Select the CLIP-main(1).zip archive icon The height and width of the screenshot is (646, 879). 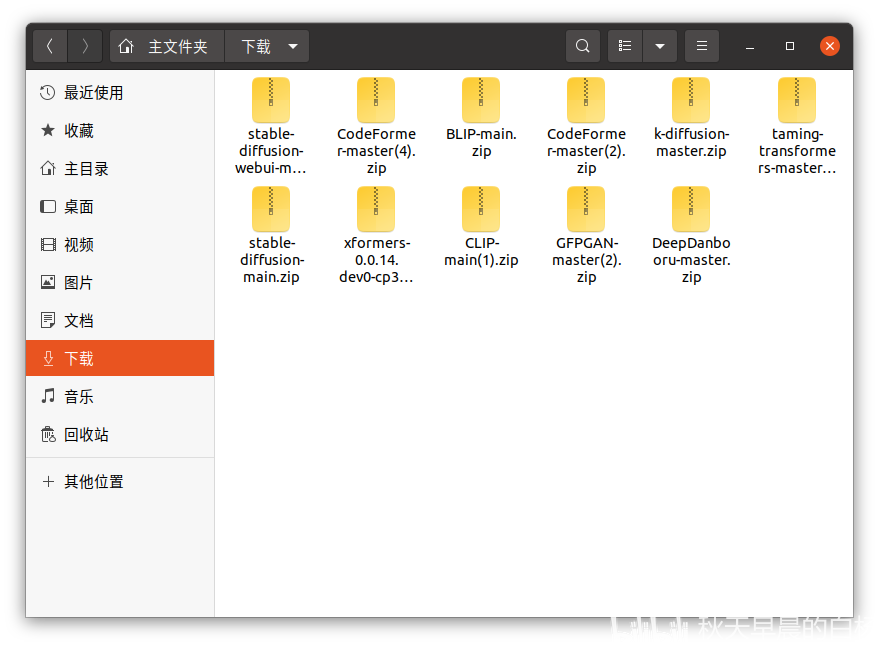pyautogui.click(x=481, y=209)
